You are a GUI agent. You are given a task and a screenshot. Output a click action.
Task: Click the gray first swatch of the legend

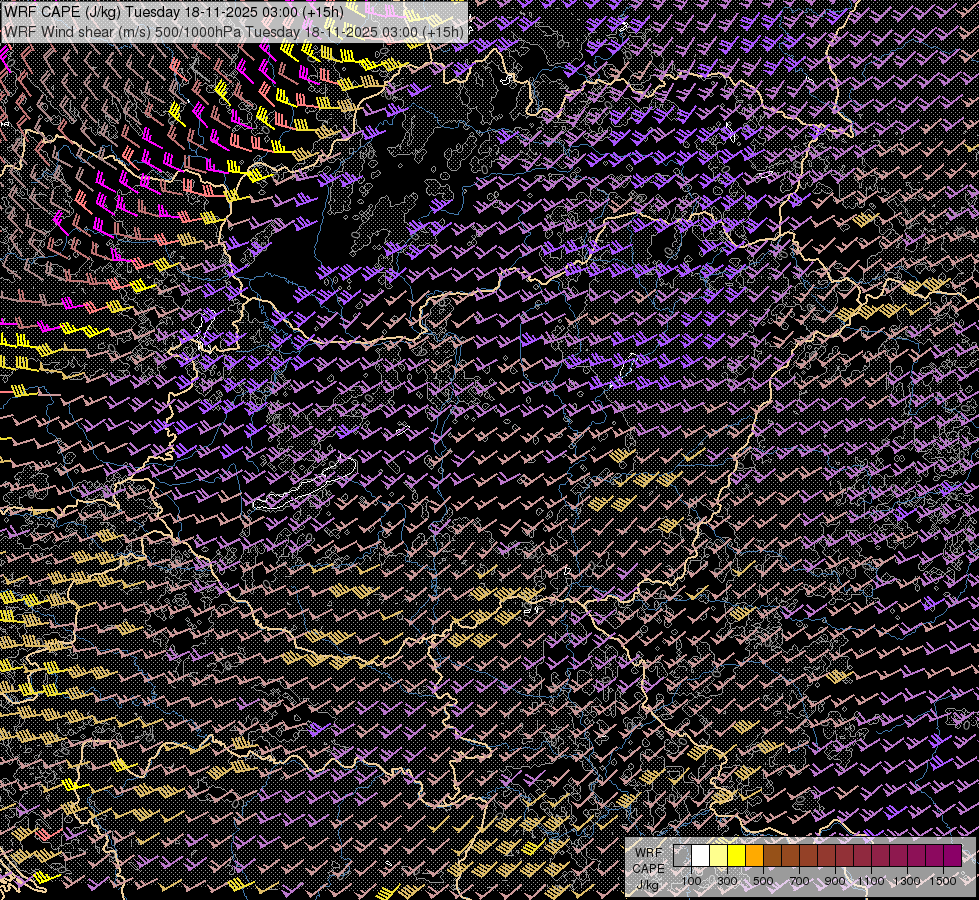[682, 855]
